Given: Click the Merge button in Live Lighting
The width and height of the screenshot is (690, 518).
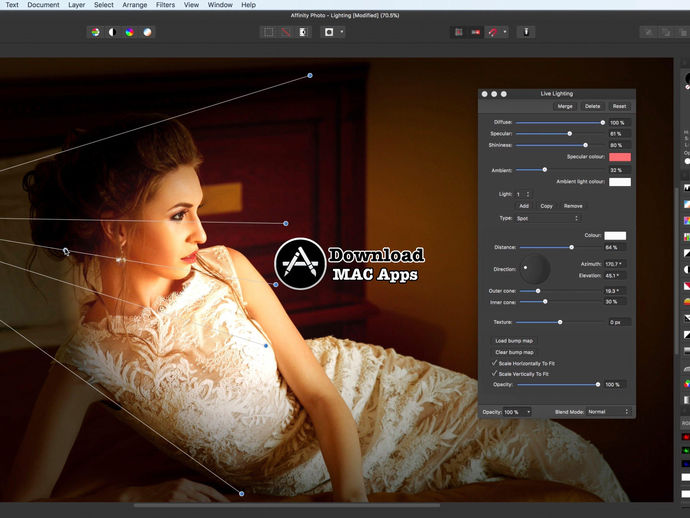Looking at the screenshot, I should 565,106.
